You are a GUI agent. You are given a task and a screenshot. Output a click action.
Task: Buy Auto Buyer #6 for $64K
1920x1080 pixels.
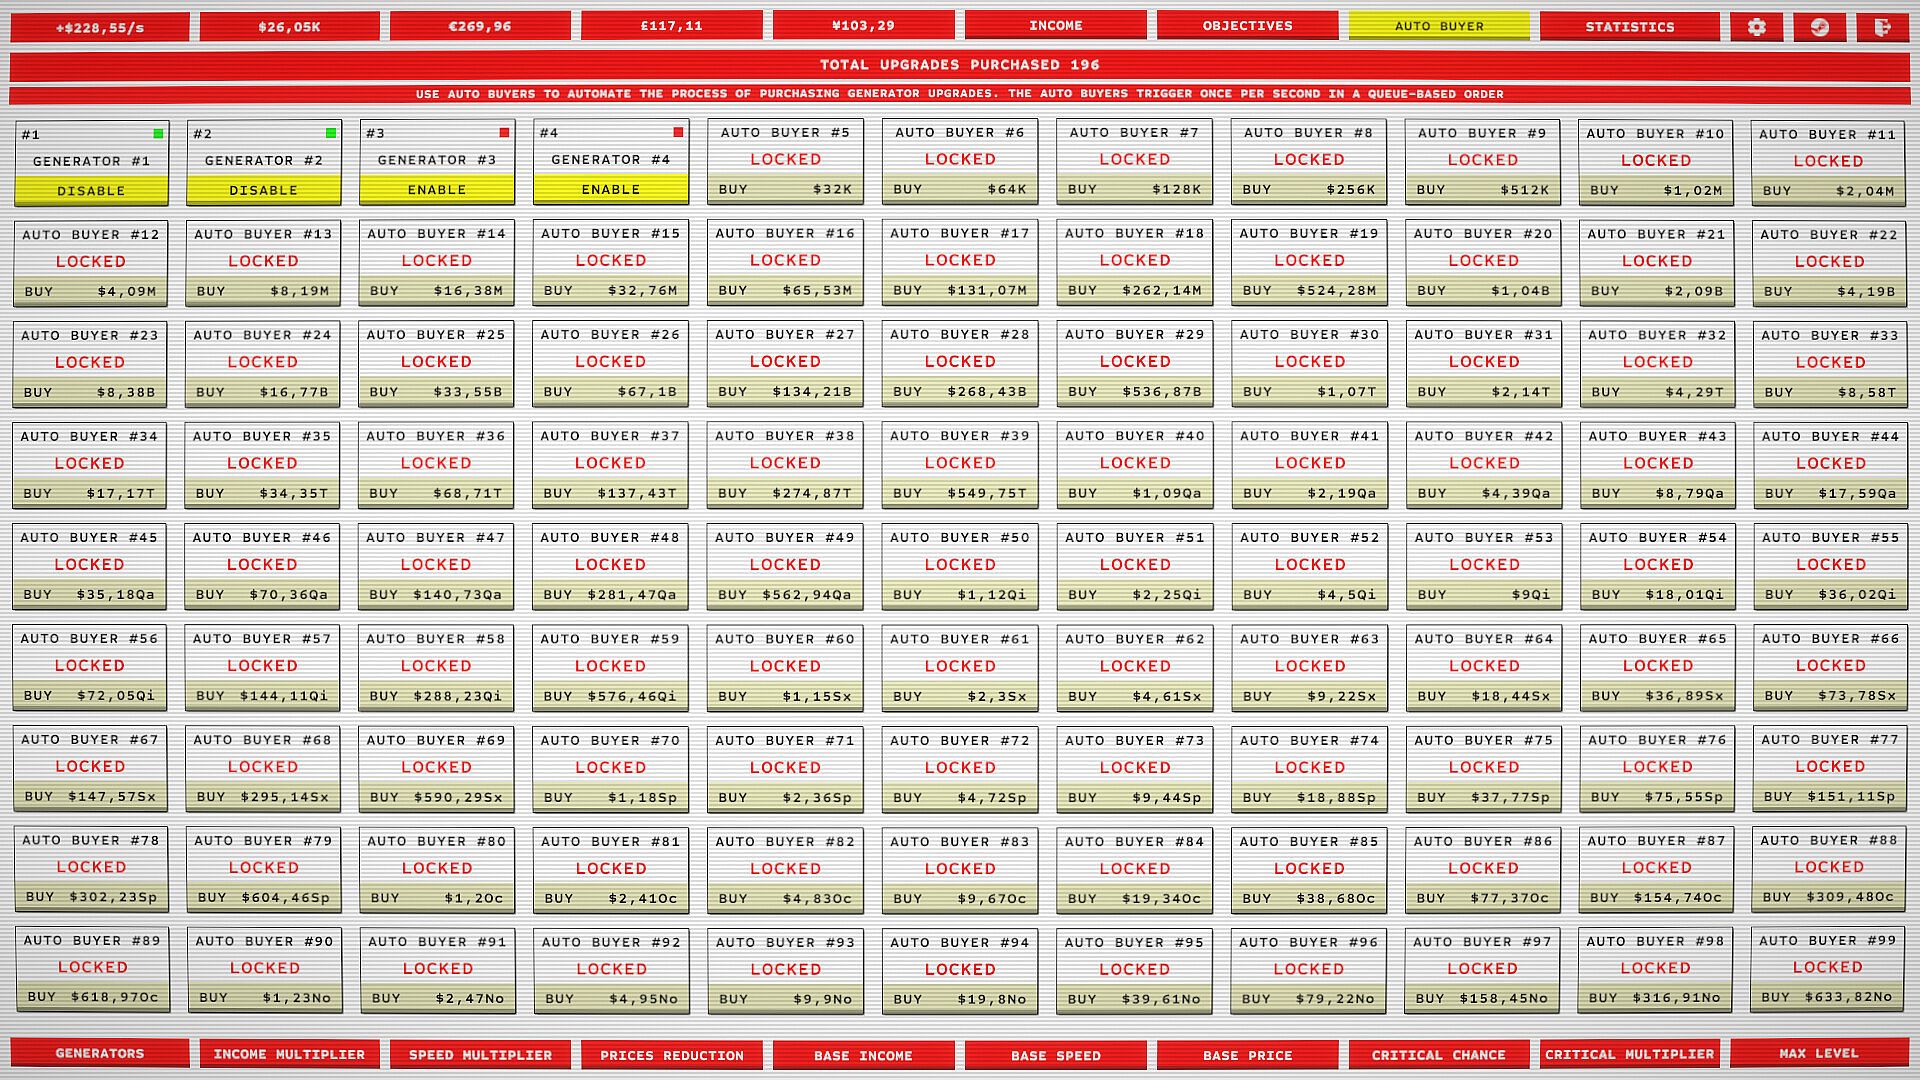point(959,189)
